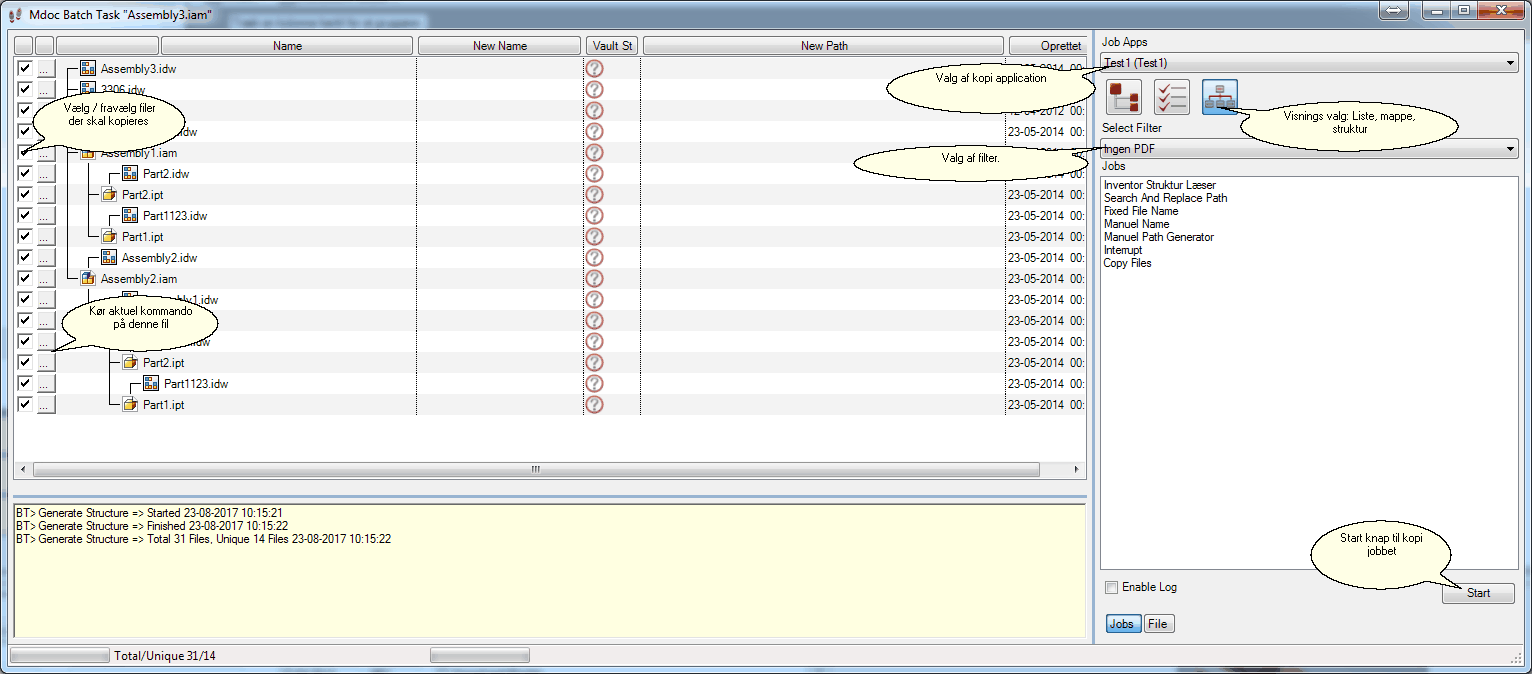
Task: Activate the structure hierarchy view icon
Action: point(1220,98)
